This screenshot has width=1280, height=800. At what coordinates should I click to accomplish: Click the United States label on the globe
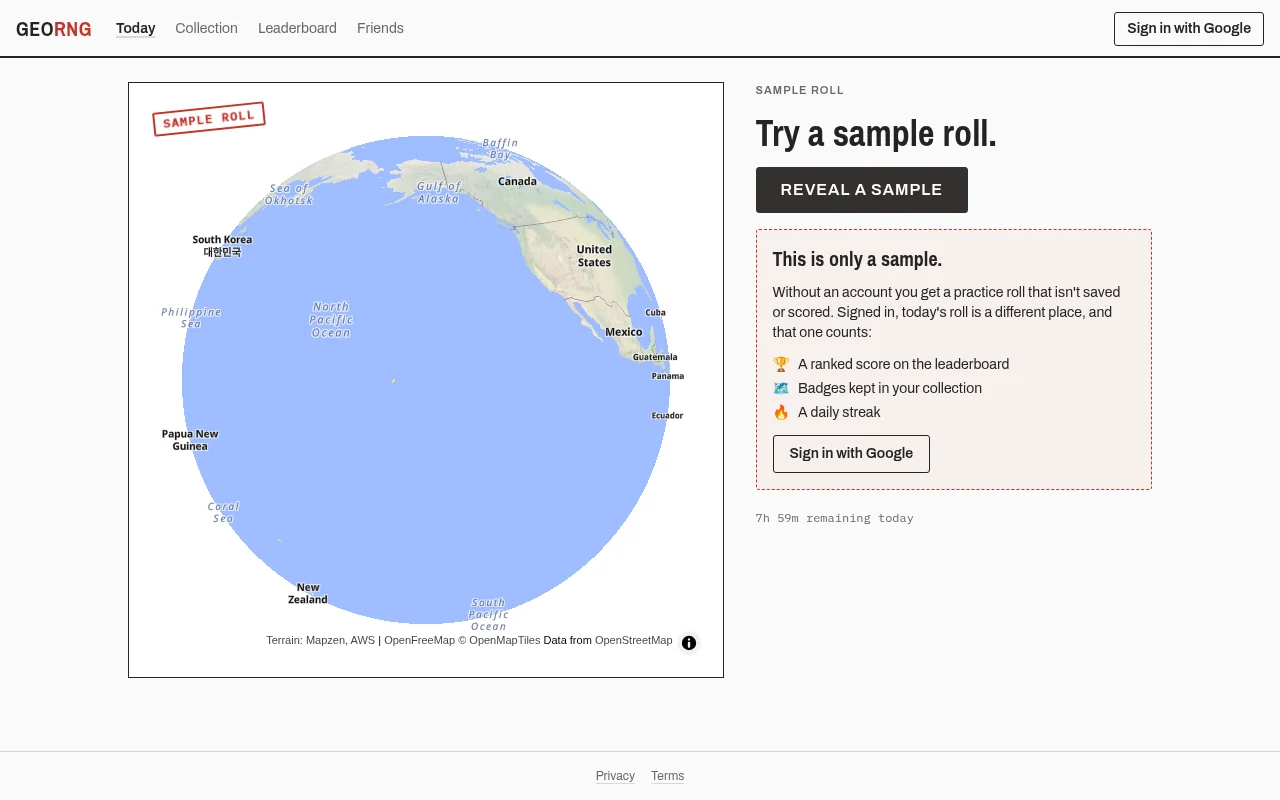[594, 256]
